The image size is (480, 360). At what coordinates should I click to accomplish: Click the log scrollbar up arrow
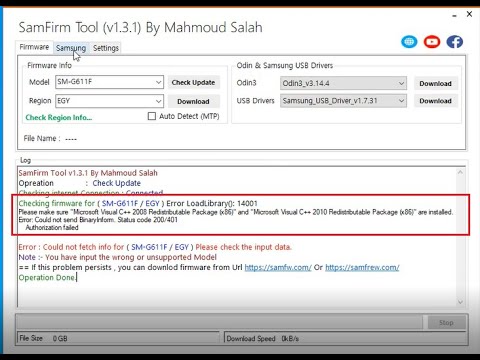pyautogui.click(x=460, y=172)
